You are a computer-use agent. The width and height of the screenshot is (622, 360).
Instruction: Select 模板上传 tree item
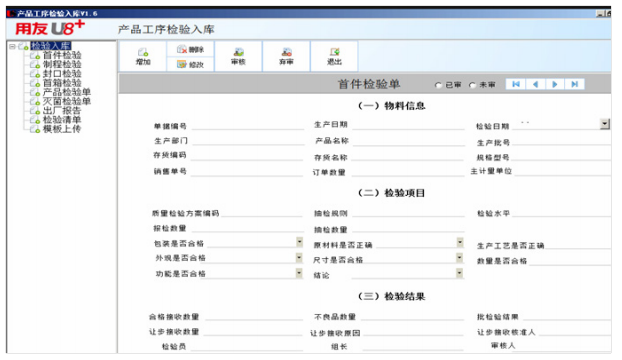[x=61, y=128]
